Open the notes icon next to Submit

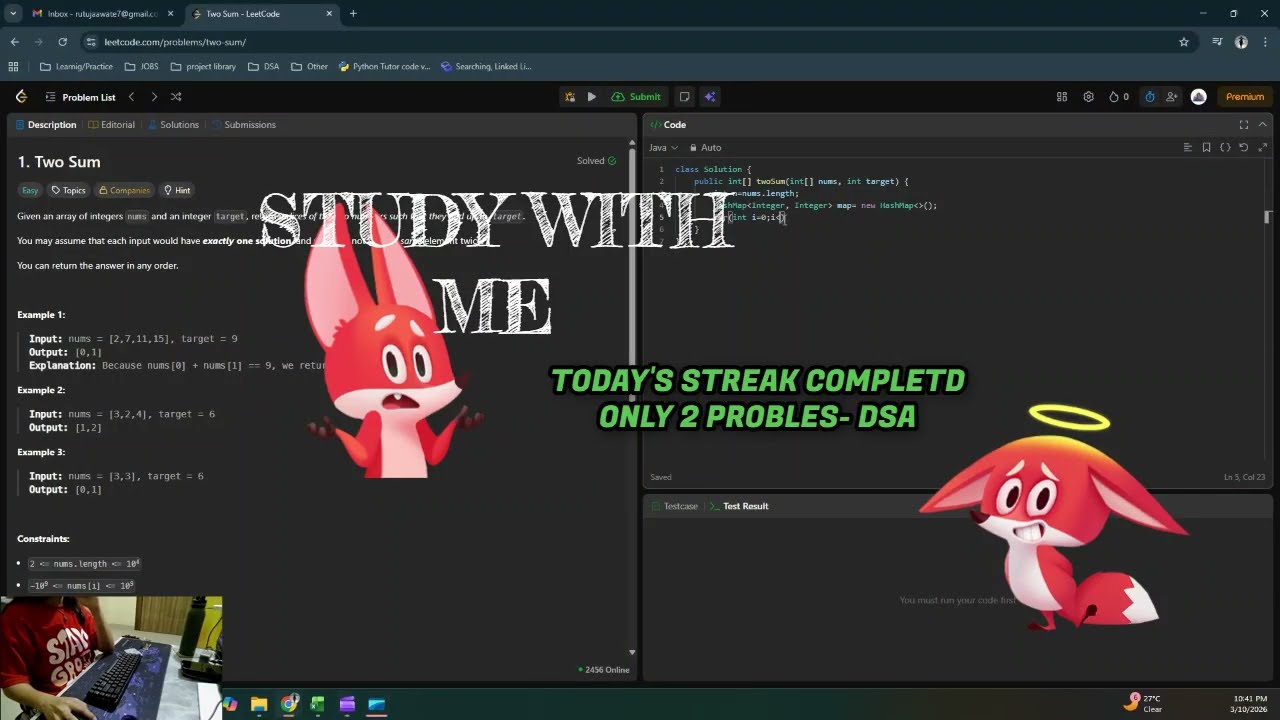click(684, 97)
